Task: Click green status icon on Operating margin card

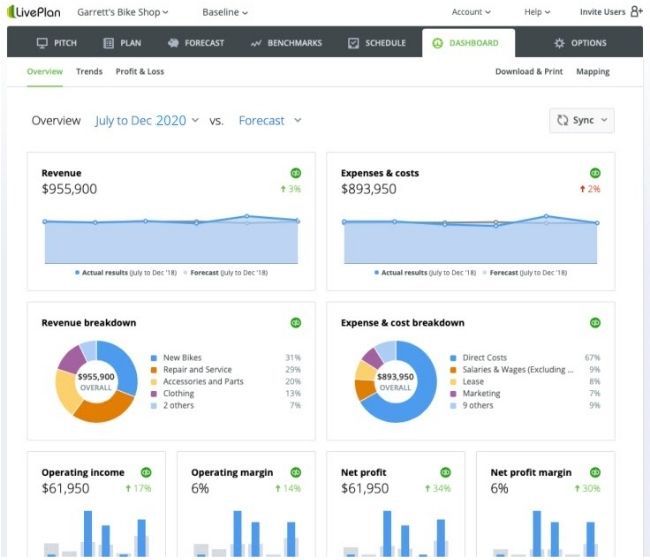Action: (x=296, y=472)
